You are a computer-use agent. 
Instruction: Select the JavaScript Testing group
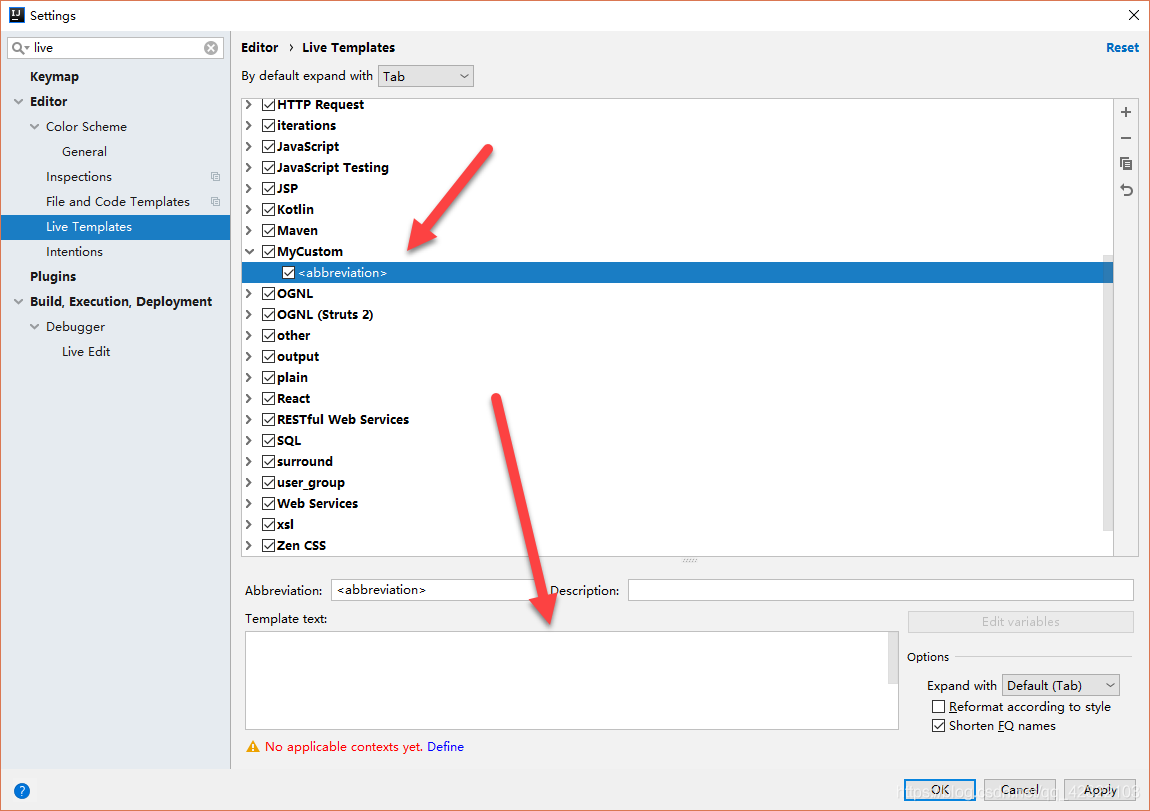(x=333, y=167)
